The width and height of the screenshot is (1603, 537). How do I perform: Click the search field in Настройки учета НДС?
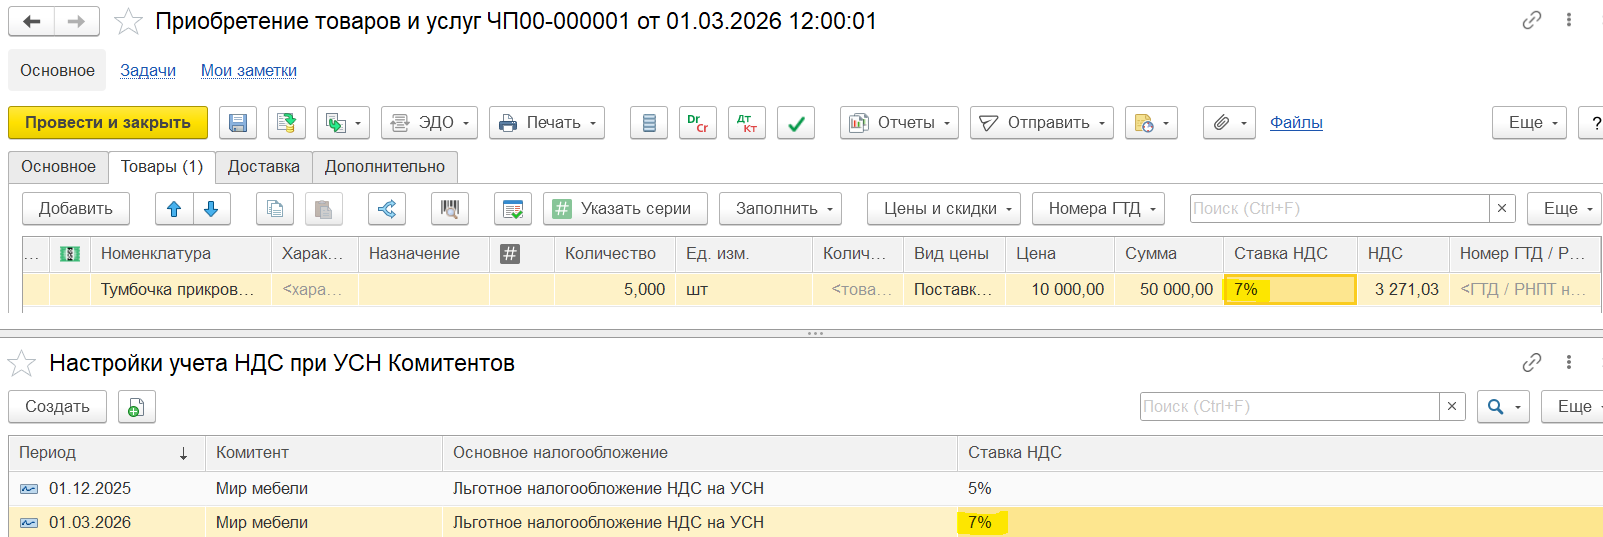(x=1288, y=407)
